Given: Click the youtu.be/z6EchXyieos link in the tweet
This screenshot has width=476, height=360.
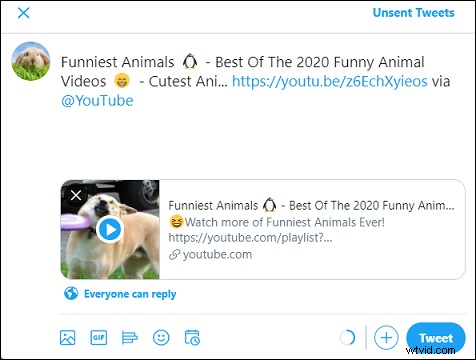Looking at the screenshot, I should [329, 81].
